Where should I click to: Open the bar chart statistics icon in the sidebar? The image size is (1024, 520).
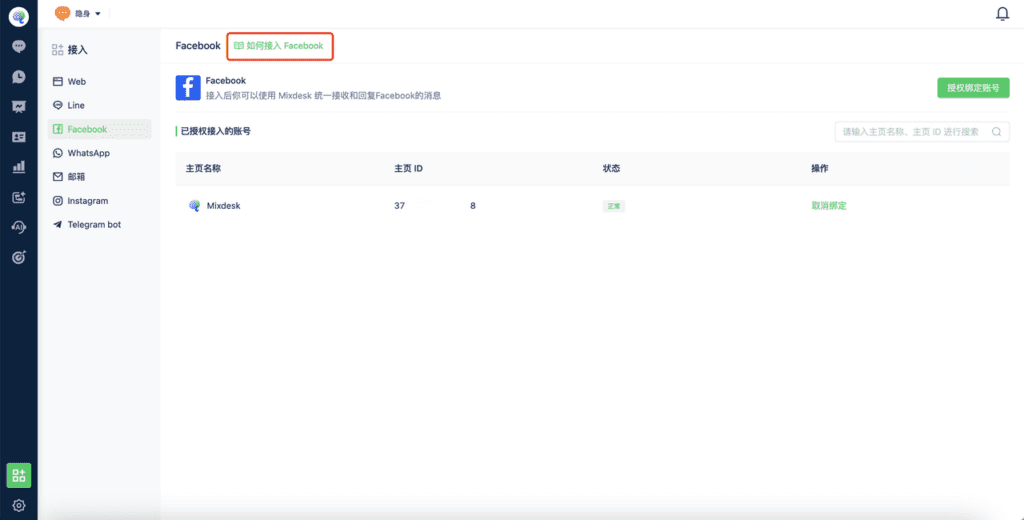[x=19, y=167]
